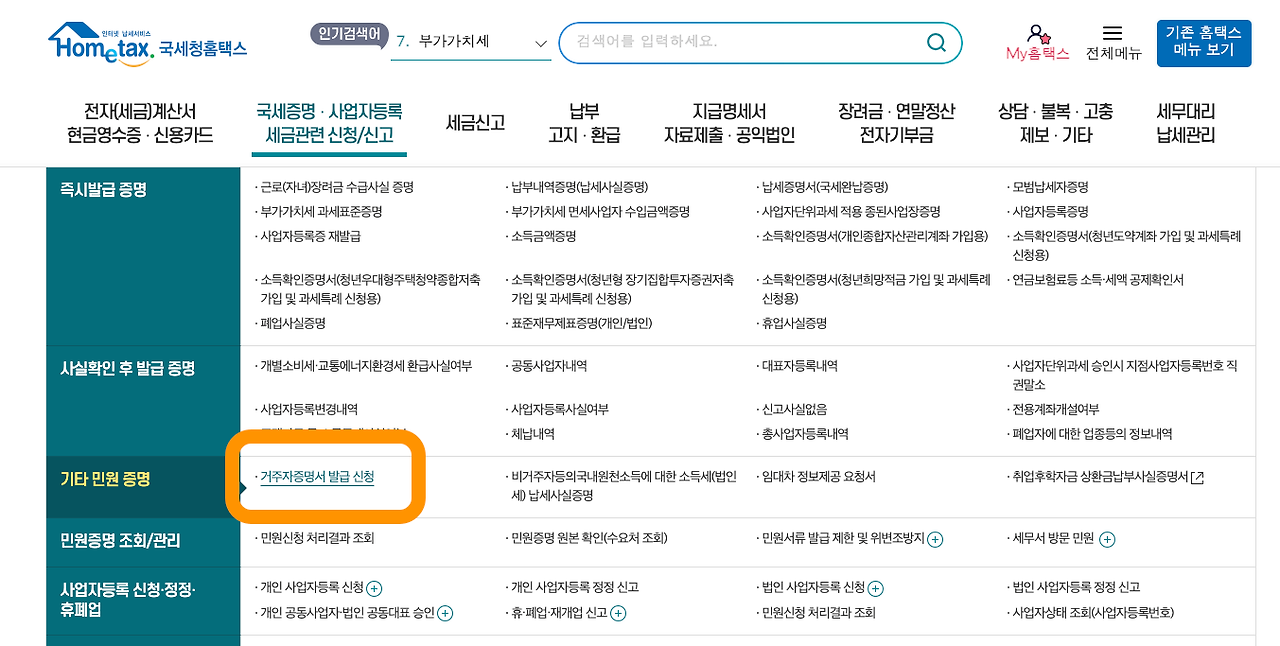Expand 법인 사업자등록 신청 plus icon
The height and width of the screenshot is (646, 1280).
tap(876, 589)
